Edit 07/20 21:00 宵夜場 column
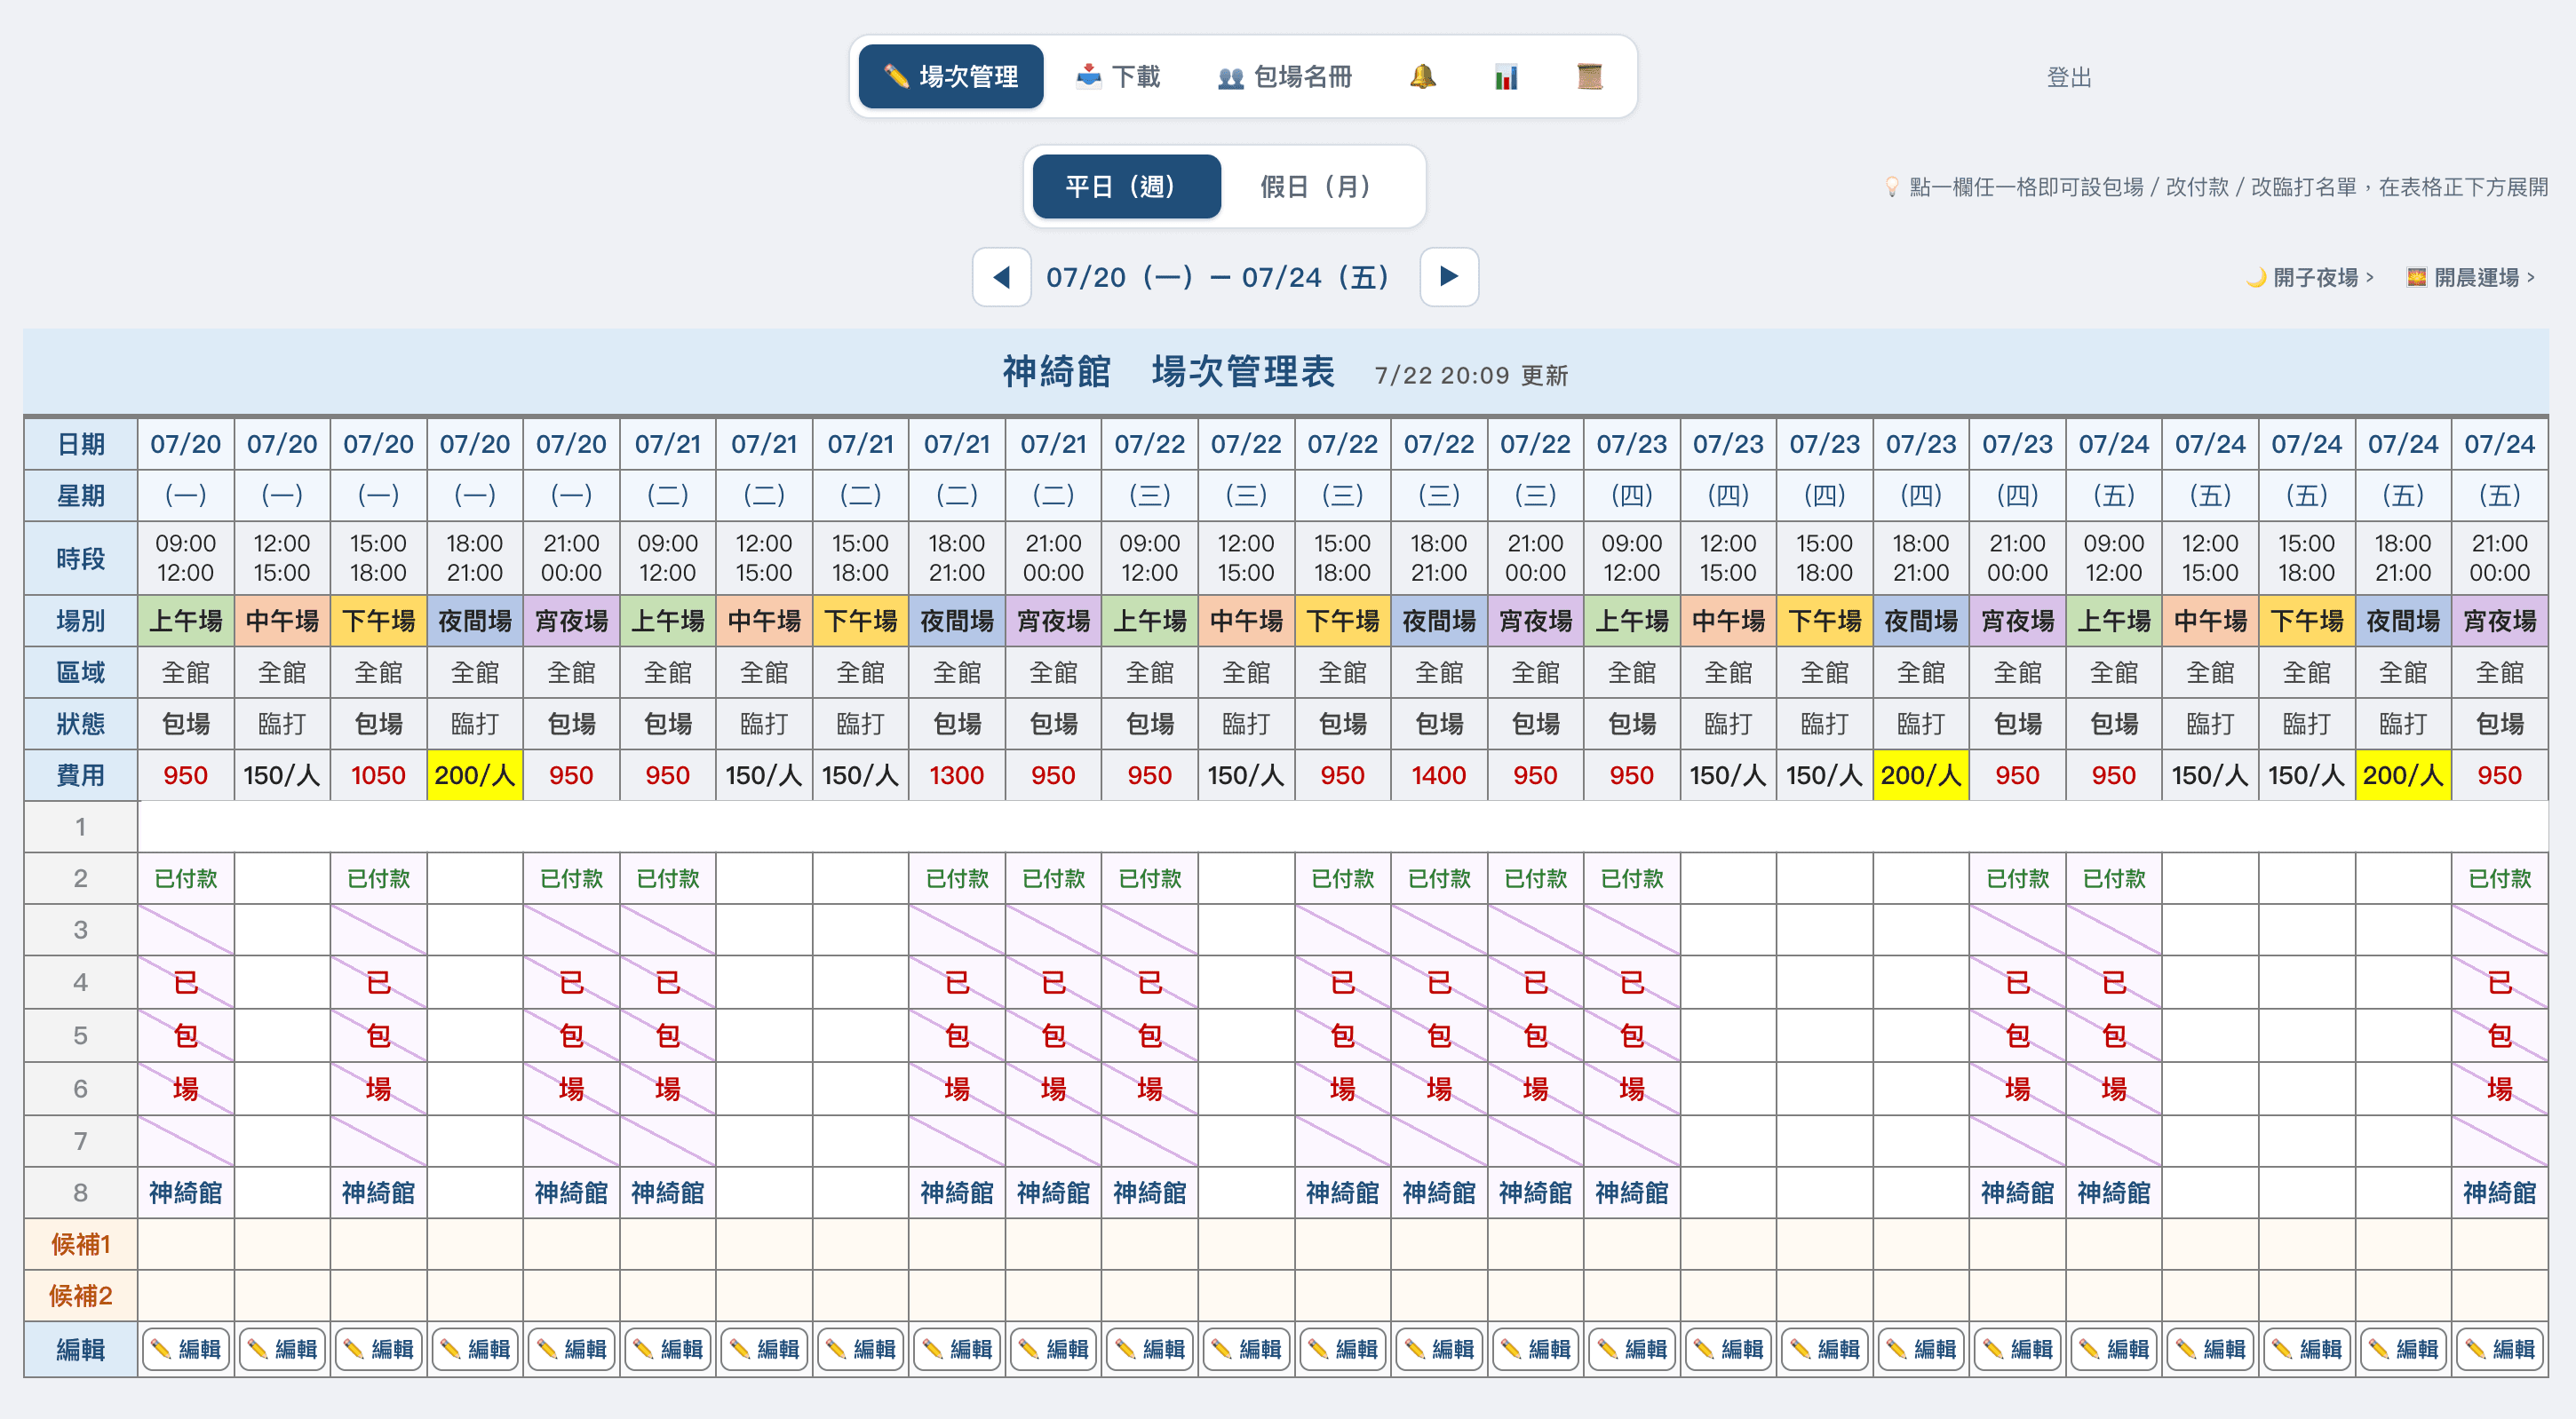Image resolution: width=2576 pixels, height=1419 pixels. (x=572, y=1349)
